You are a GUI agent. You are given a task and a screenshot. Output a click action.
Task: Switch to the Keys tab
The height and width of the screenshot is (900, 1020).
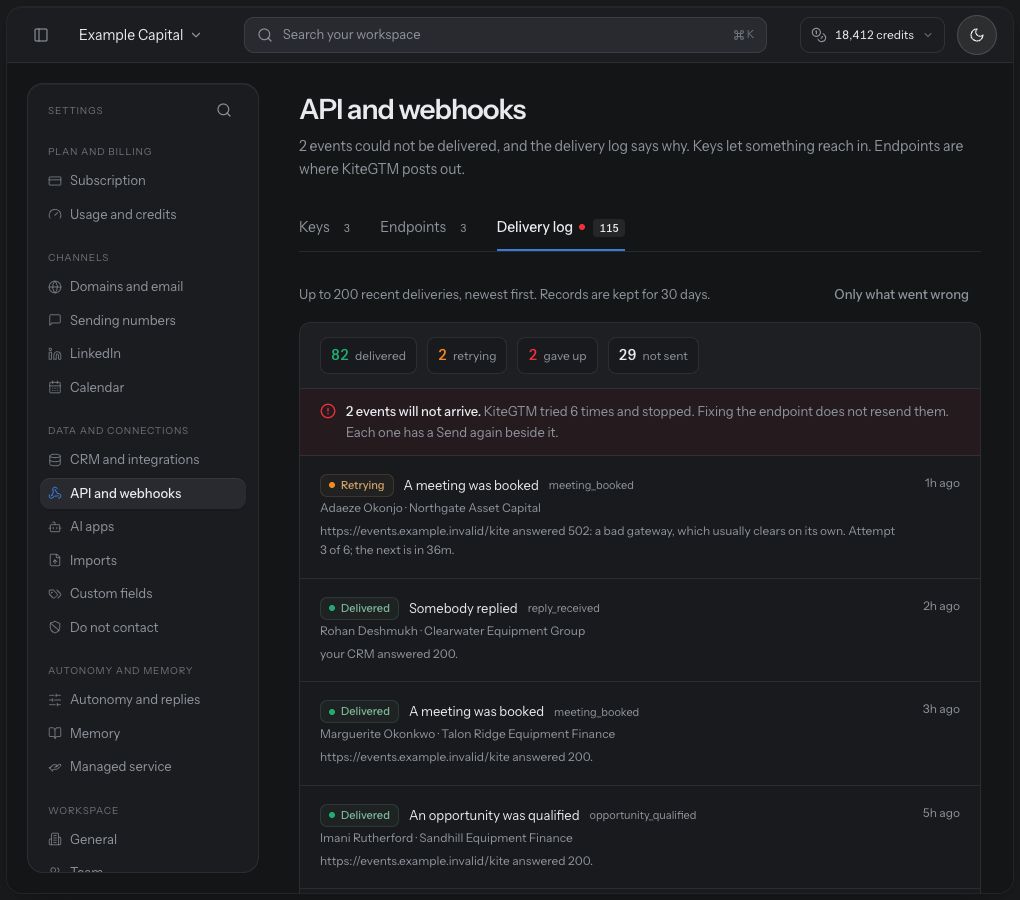pos(325,228)
